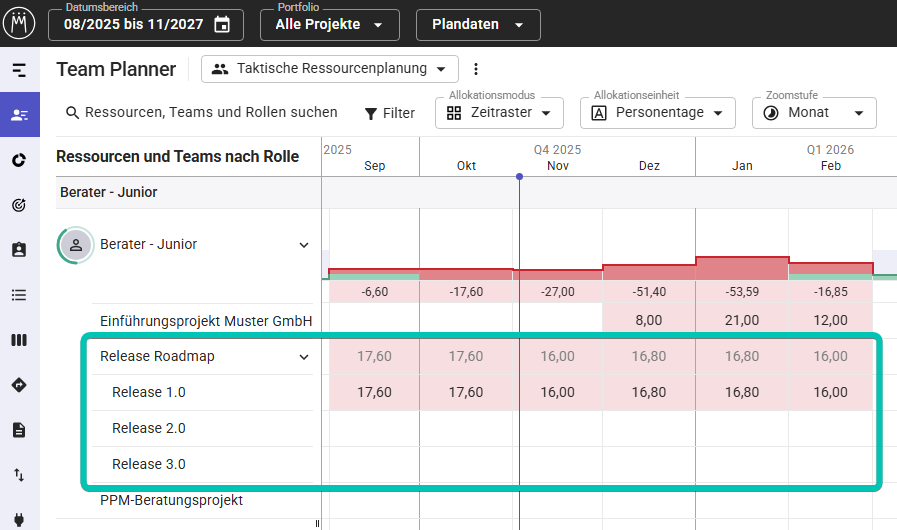
Task: Collapse the Berater - Junior resource row chevron
Action: point(304,245)
